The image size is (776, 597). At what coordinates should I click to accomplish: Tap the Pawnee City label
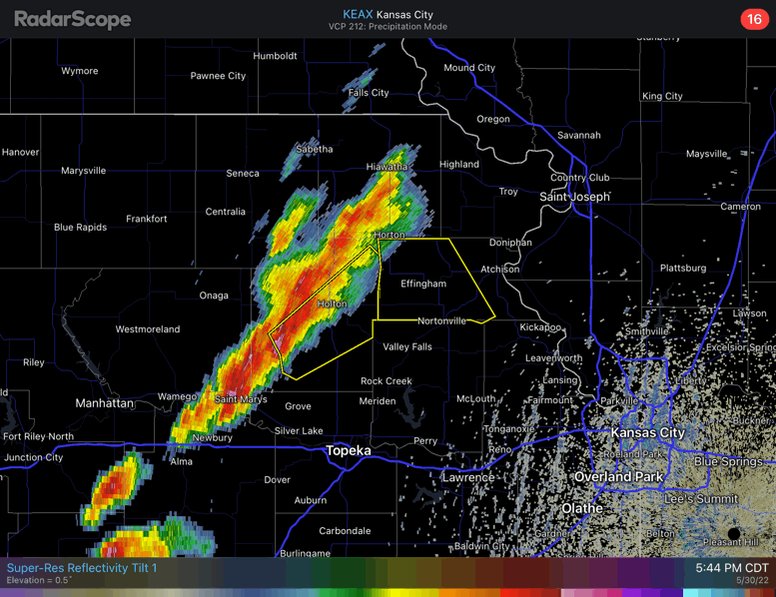point(218,76)
